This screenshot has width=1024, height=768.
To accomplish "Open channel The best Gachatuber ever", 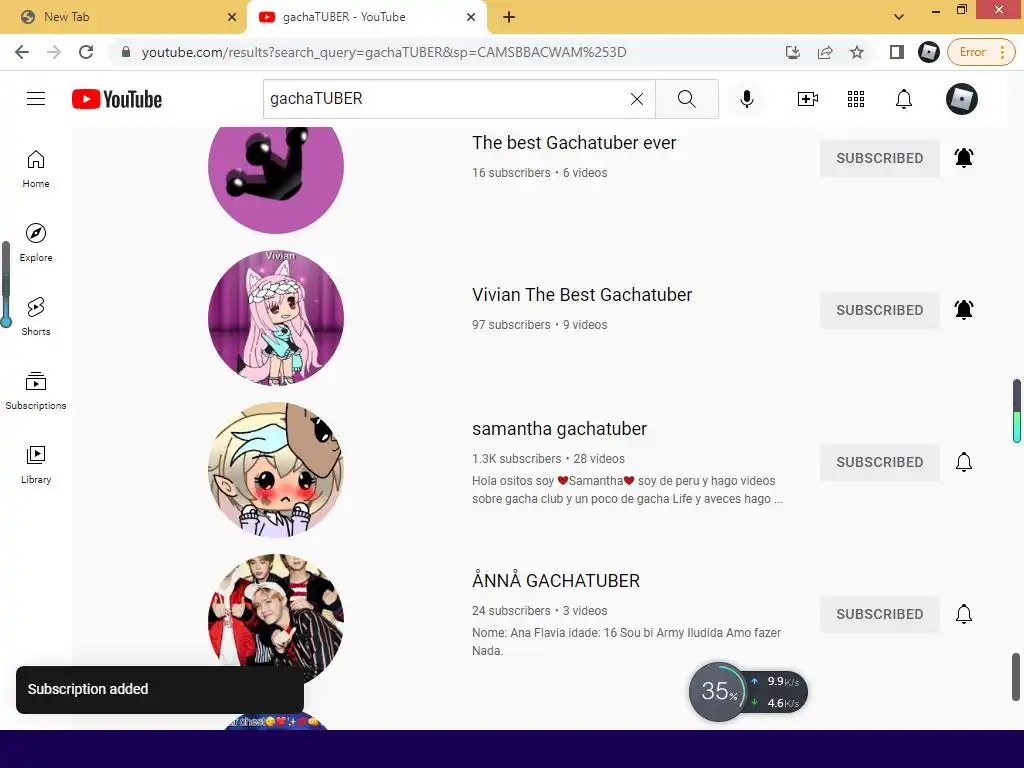I will click(x=574, y=142).
